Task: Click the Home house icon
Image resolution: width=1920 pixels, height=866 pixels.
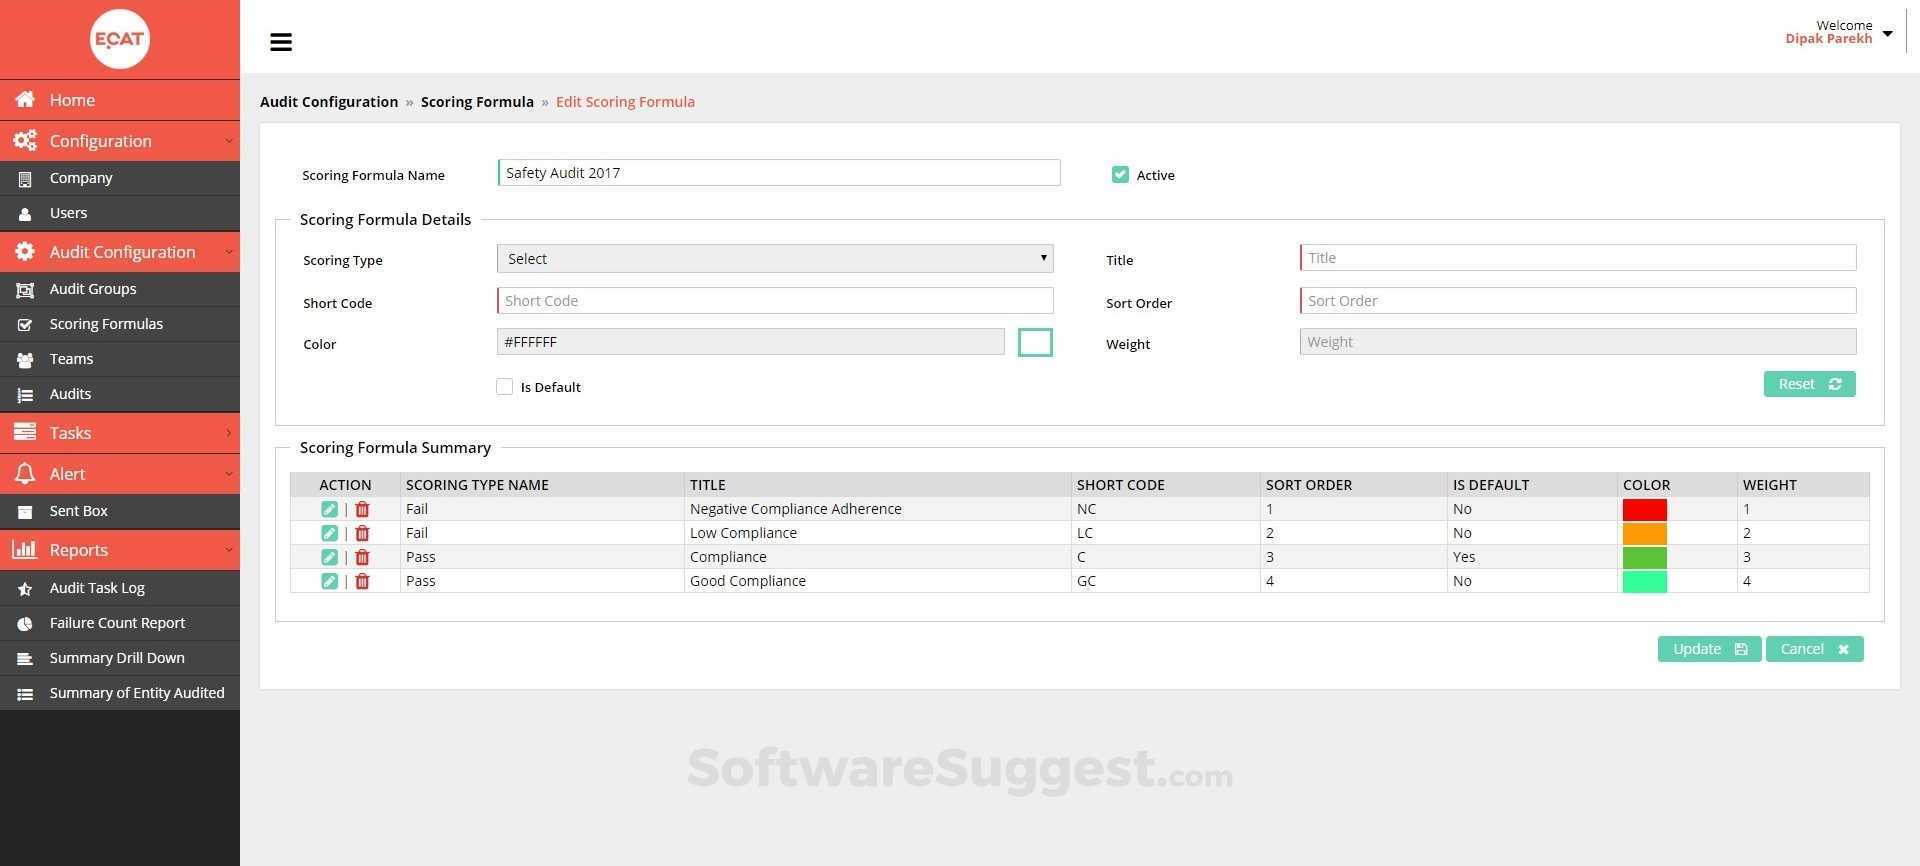Action: (25, 99)
